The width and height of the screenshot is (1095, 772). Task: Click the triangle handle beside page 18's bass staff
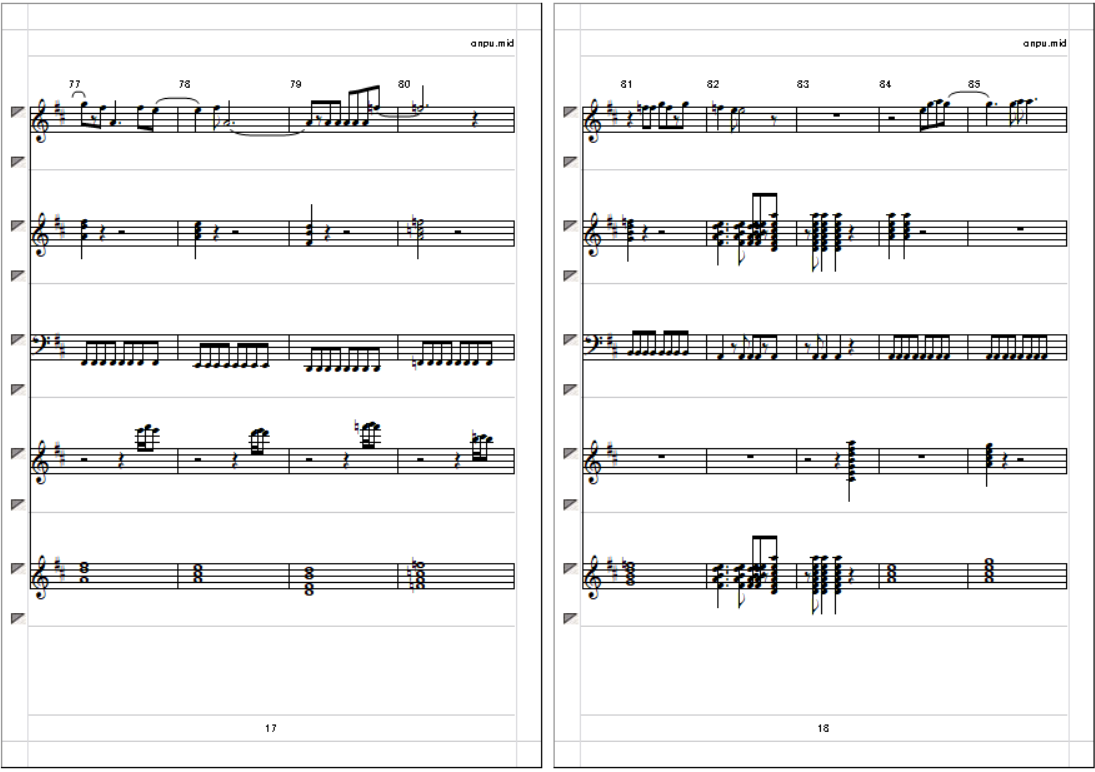[571, 340]
